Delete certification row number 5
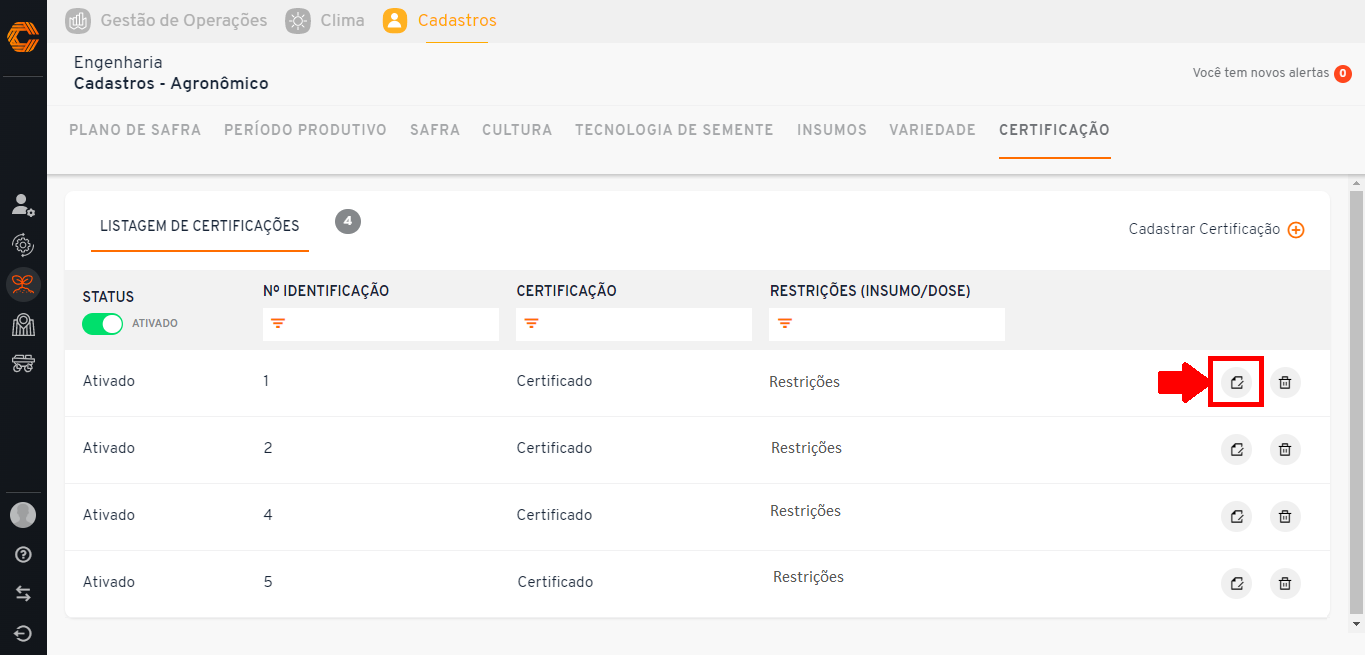1367x655 pixels. pos(1285,583)
